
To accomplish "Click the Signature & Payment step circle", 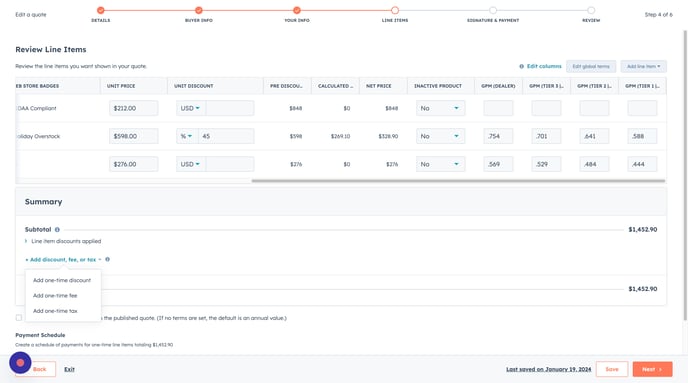I will [x=493, y=10].
